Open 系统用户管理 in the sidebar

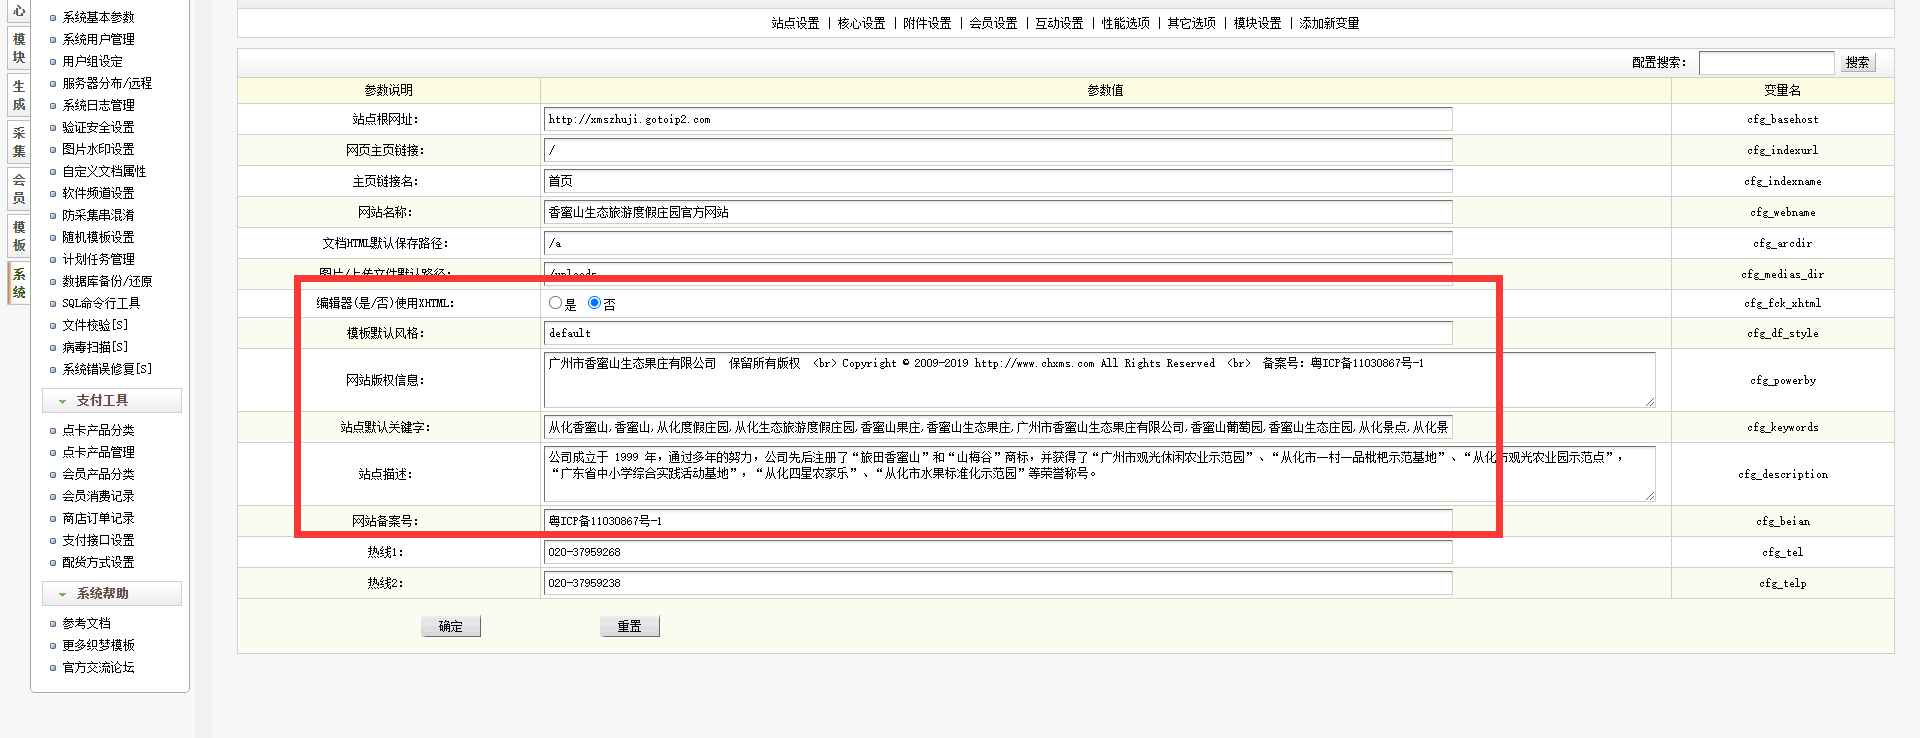tap(98, 39)
